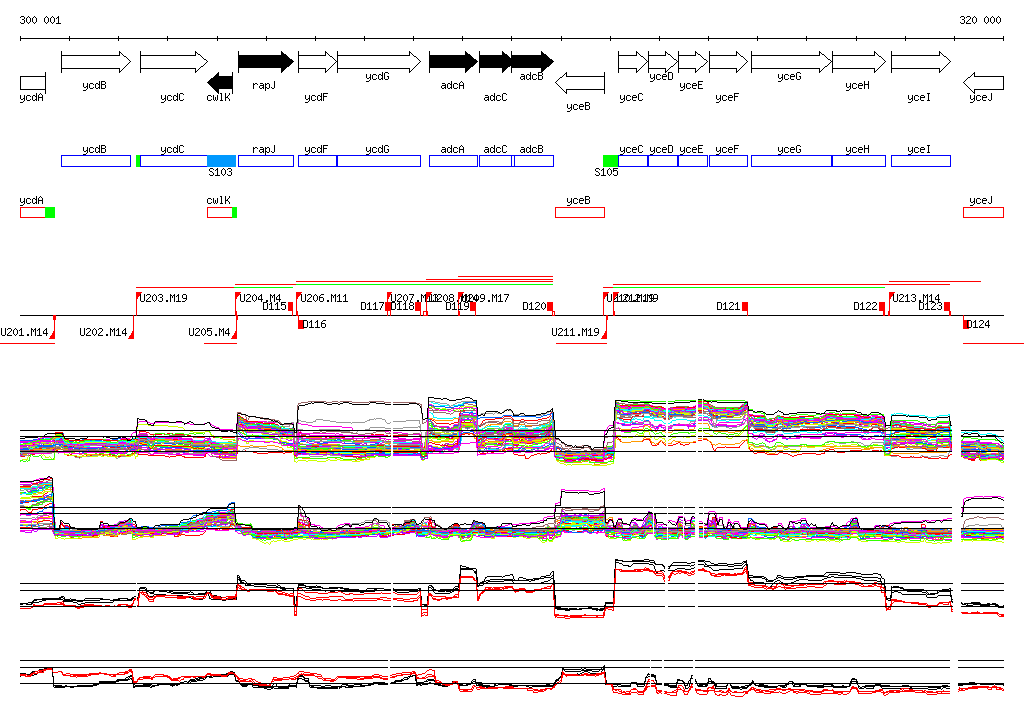1024x714 pixels.
Task: Select the black adcB gene arrow
Action: click(532, 62)
